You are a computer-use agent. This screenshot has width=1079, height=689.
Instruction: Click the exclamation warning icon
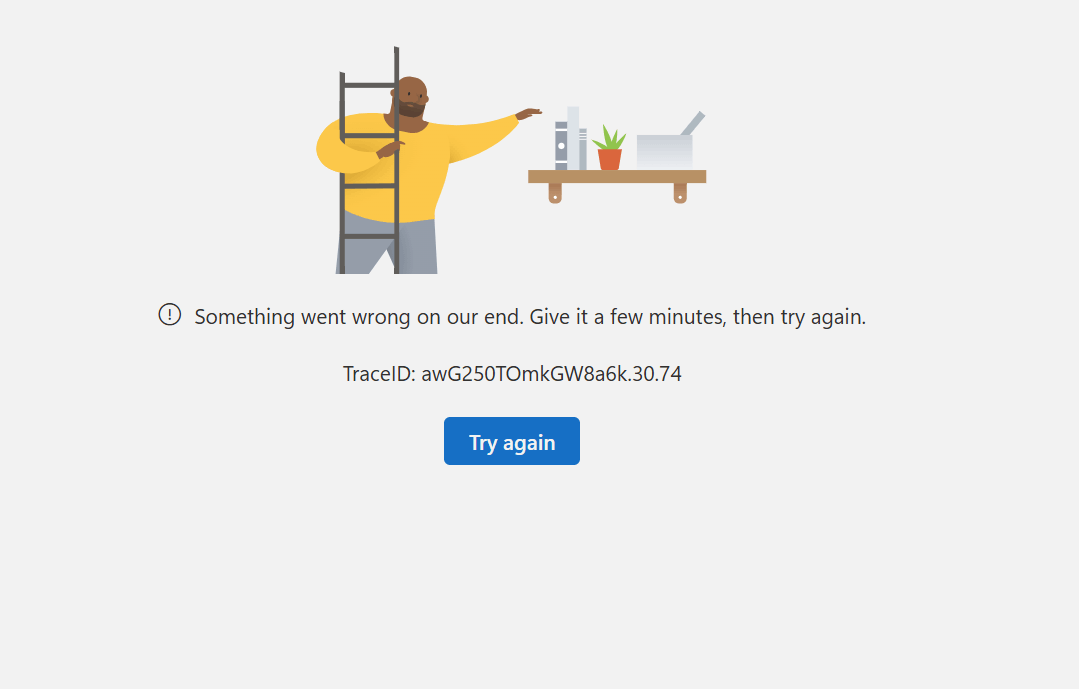coord(169,315)
